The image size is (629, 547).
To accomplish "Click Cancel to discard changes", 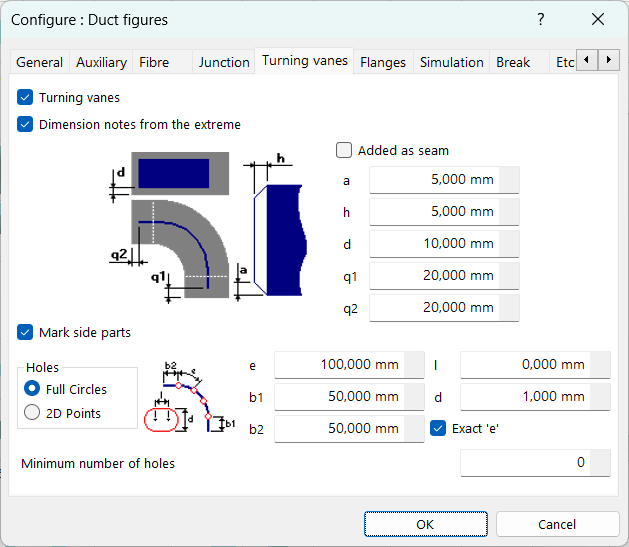I will pos(557,524).
